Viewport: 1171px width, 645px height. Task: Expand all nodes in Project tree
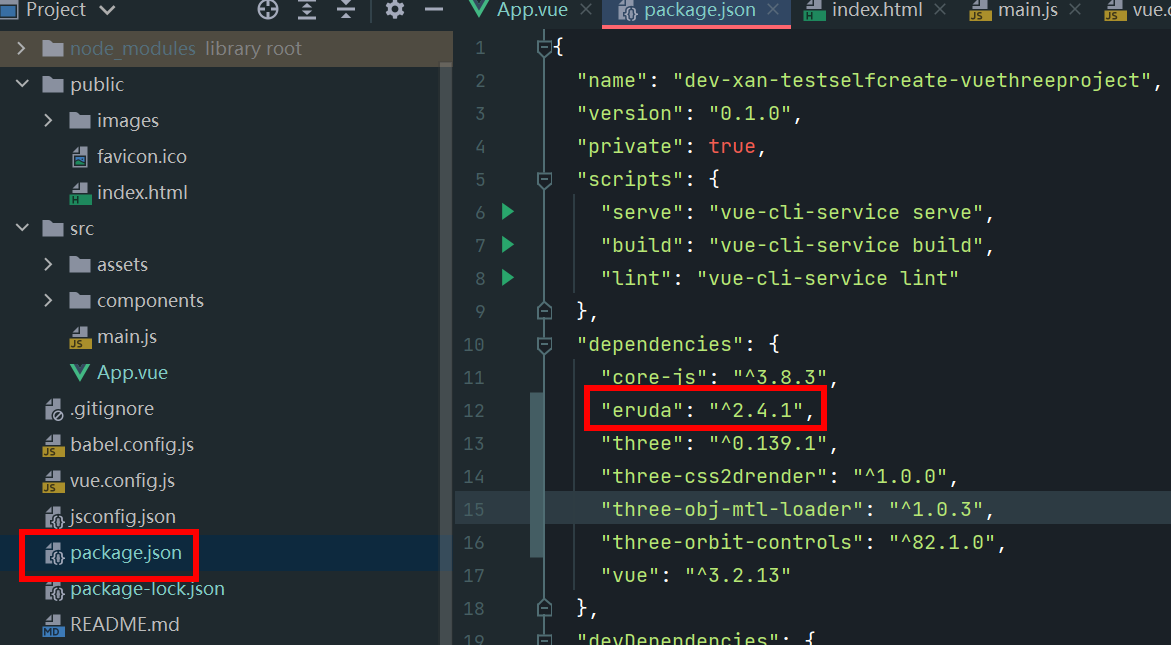point(307,10)
